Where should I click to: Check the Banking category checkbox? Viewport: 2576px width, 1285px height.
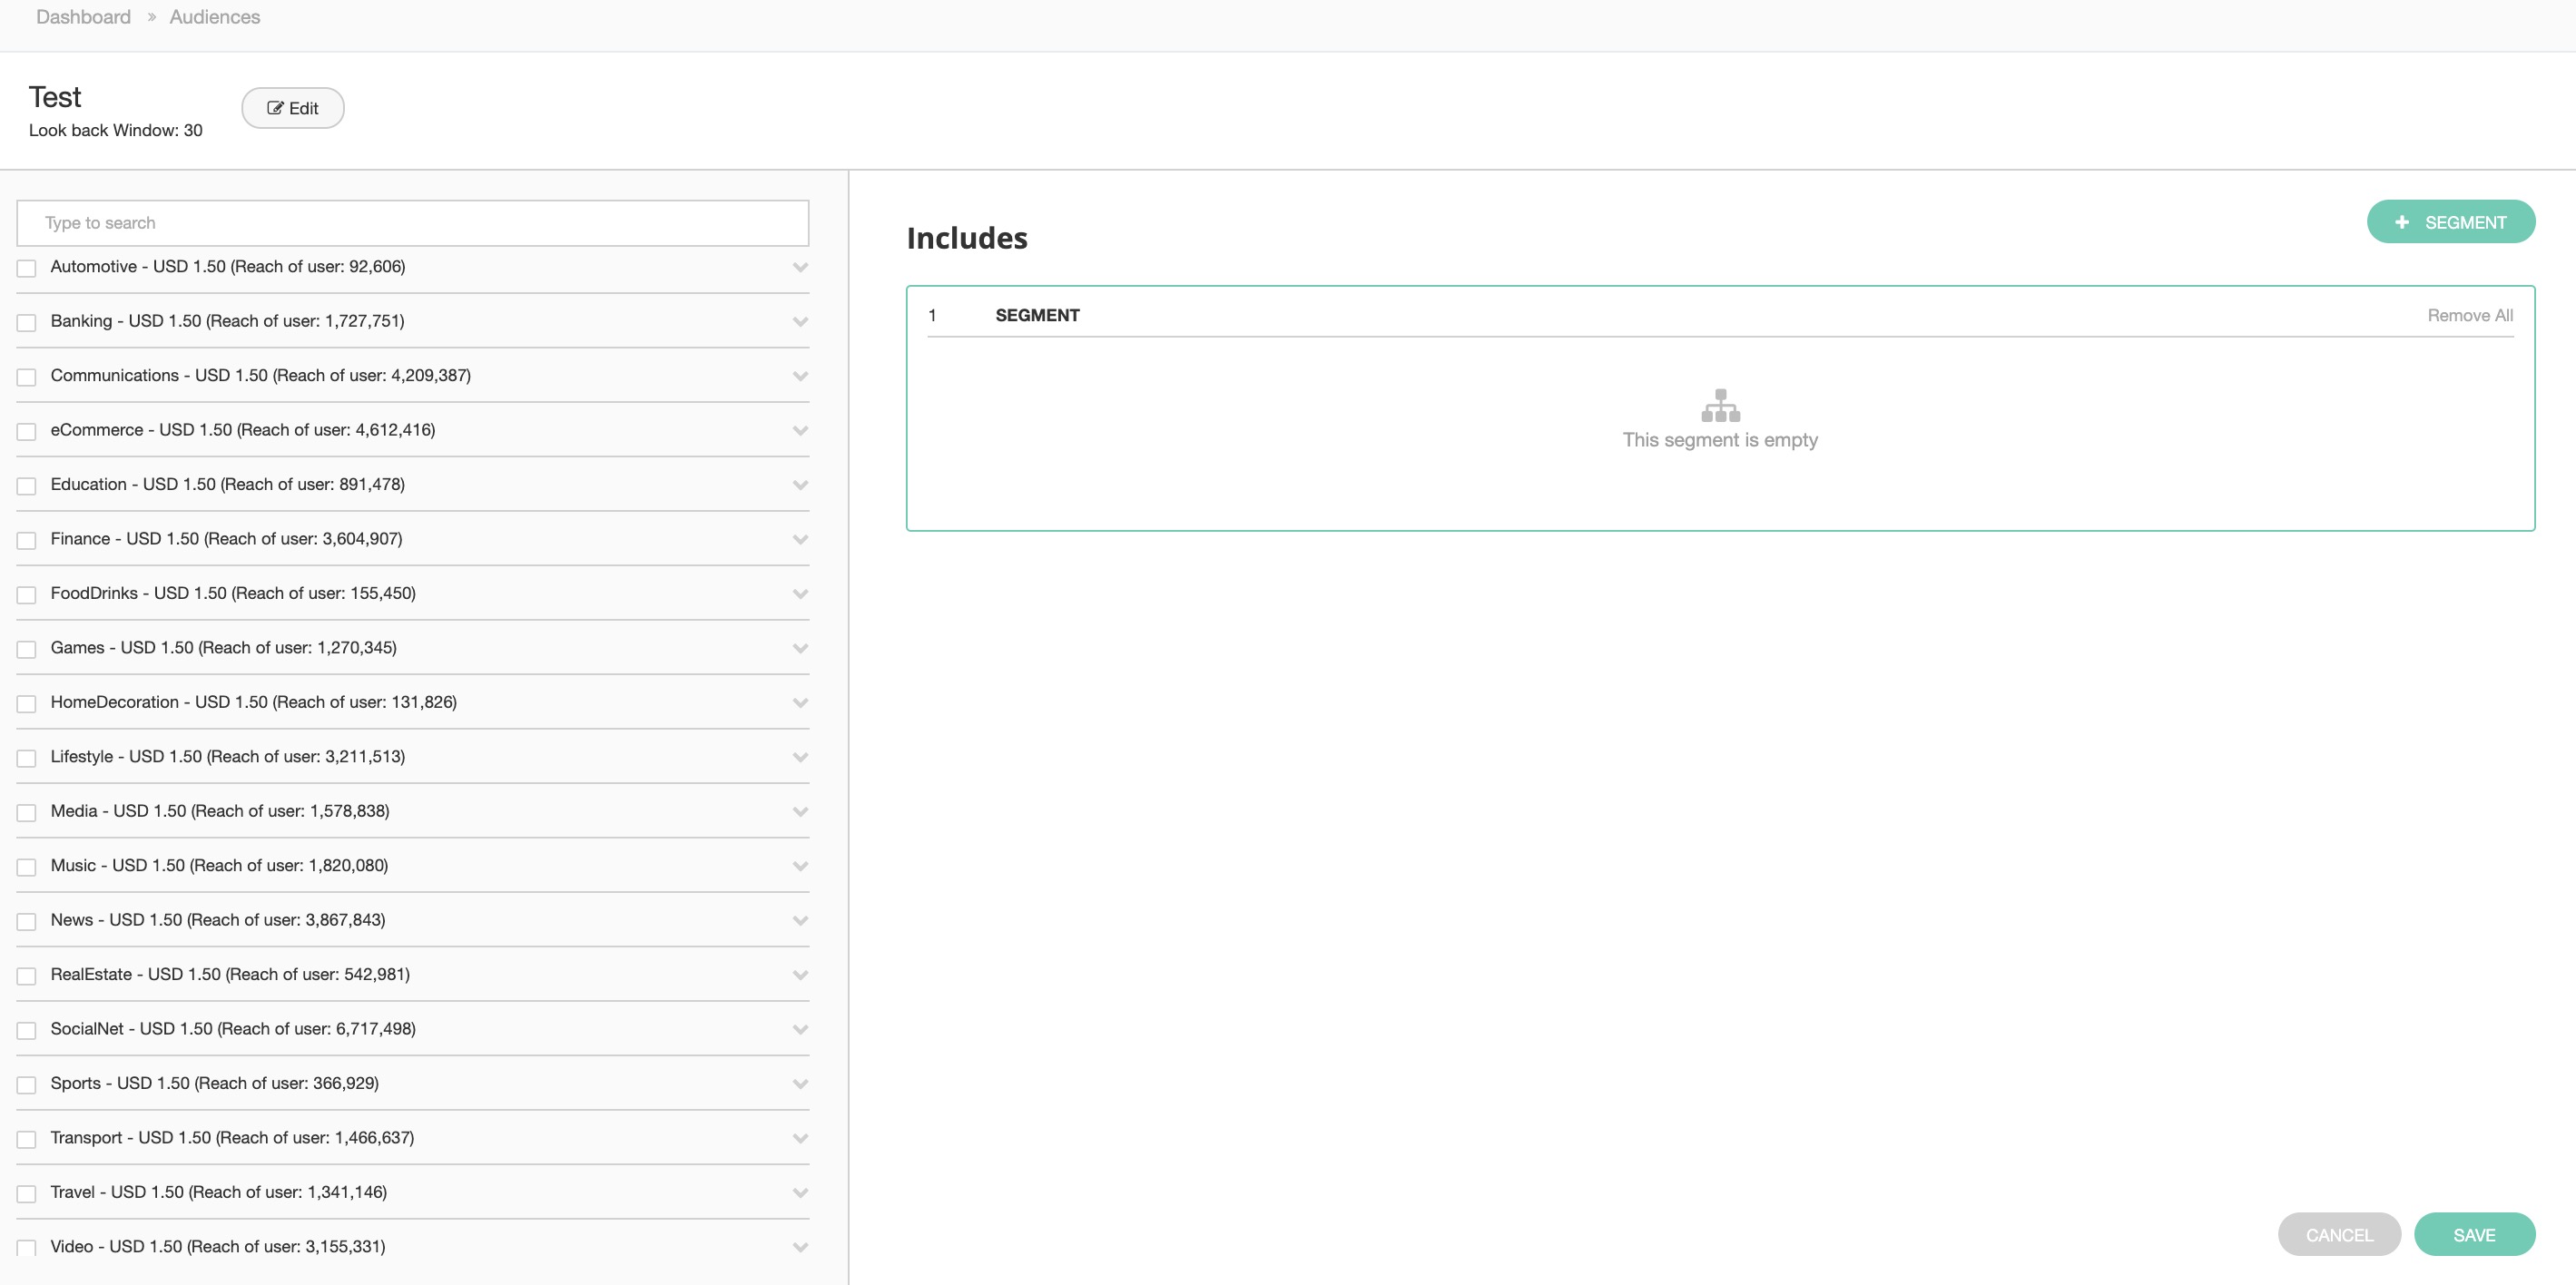click(27, 322)
